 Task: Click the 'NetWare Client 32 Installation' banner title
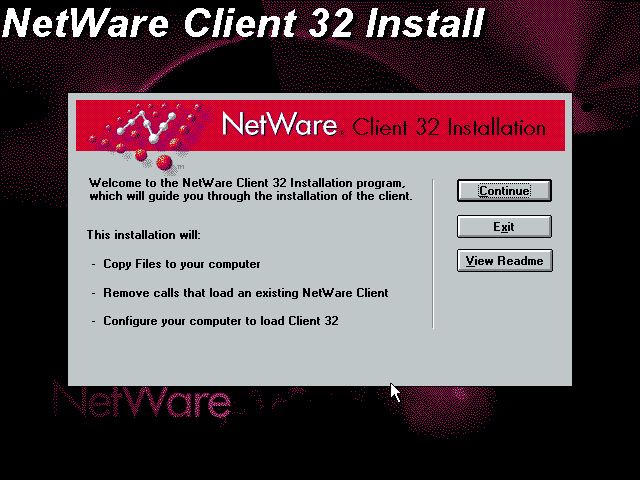(x=384, y=125)
